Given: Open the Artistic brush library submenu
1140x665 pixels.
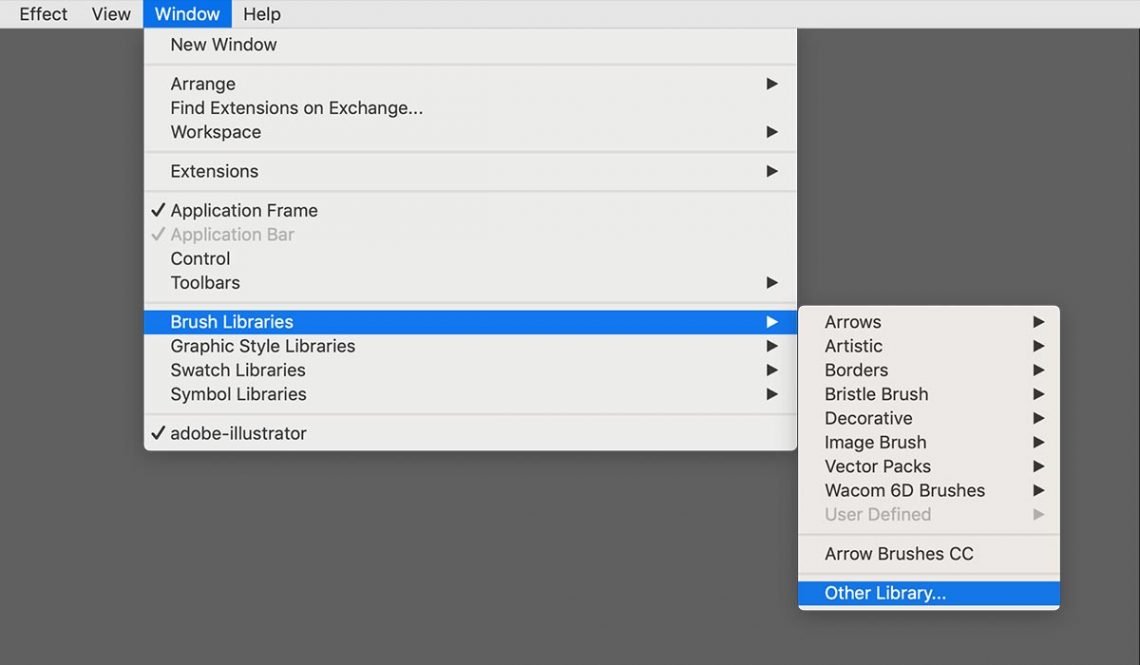Looking at the screenshot, I should 853,345.
